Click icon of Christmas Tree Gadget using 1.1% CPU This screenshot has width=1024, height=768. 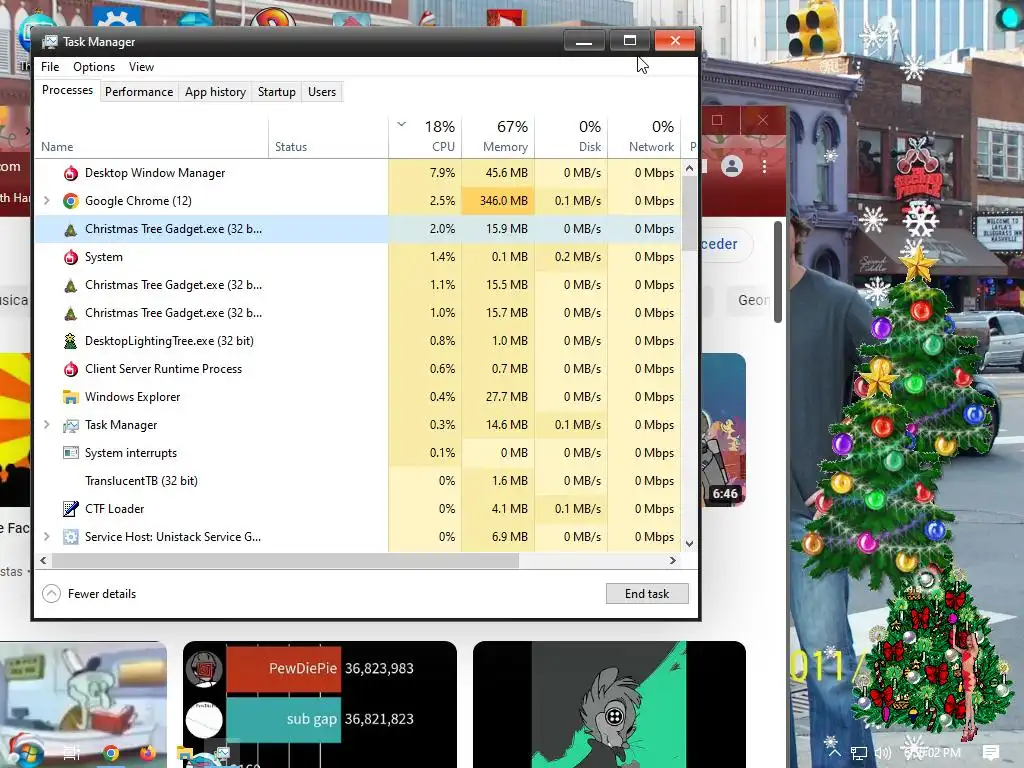click(71, 285)
